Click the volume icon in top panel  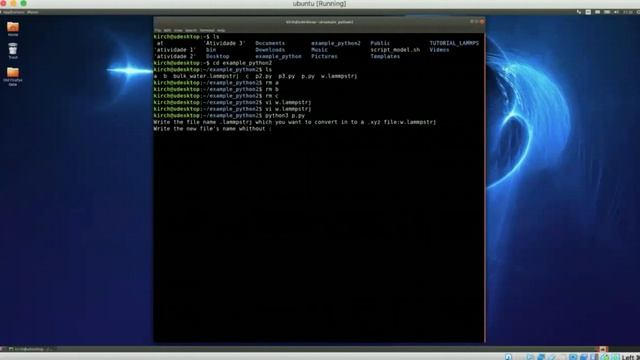pyautogui.click(x=616, y=12)
